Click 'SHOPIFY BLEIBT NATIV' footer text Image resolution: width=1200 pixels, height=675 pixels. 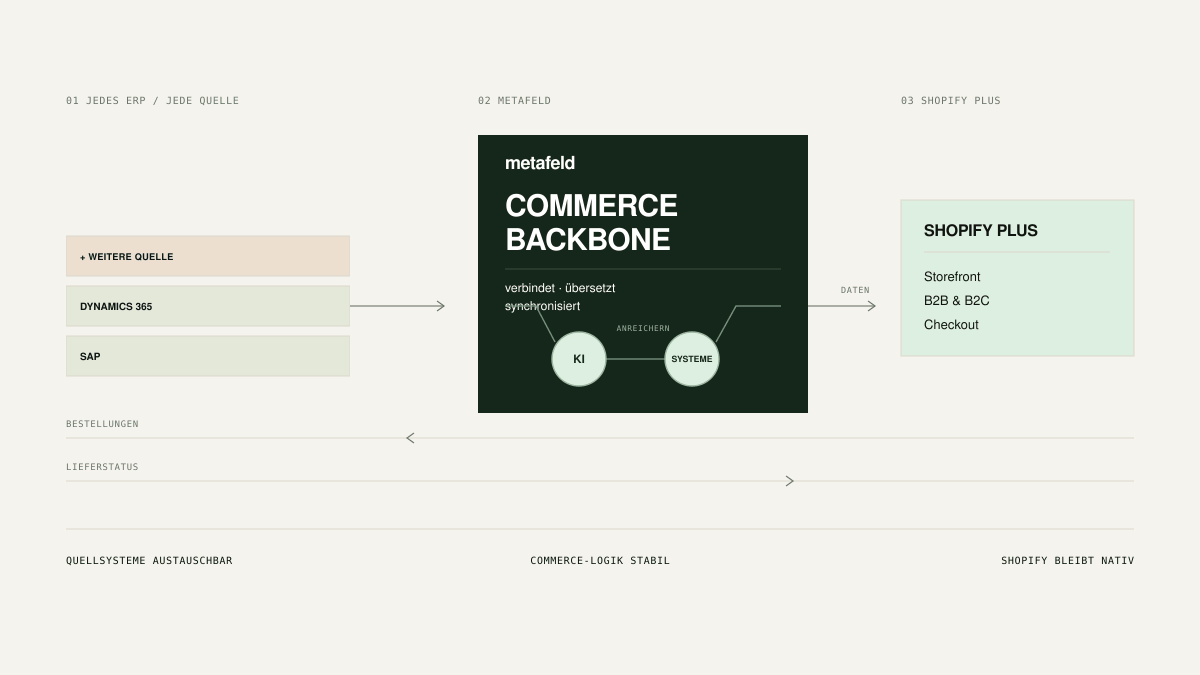click(x=1068, y=561)
